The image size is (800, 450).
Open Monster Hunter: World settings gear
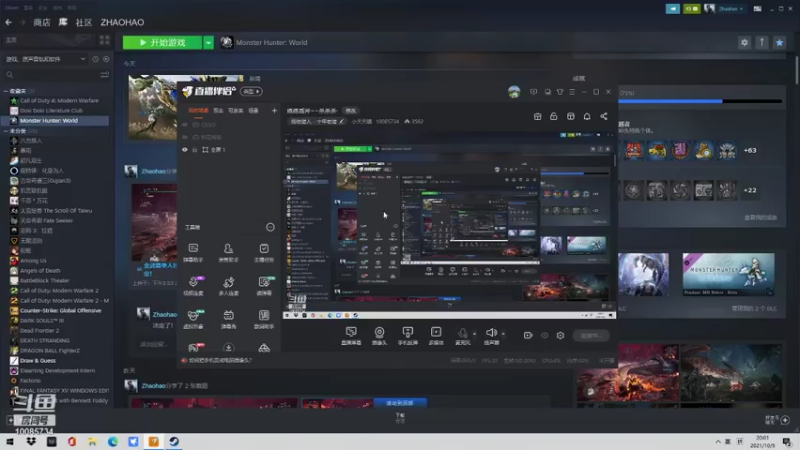point(744,42)
